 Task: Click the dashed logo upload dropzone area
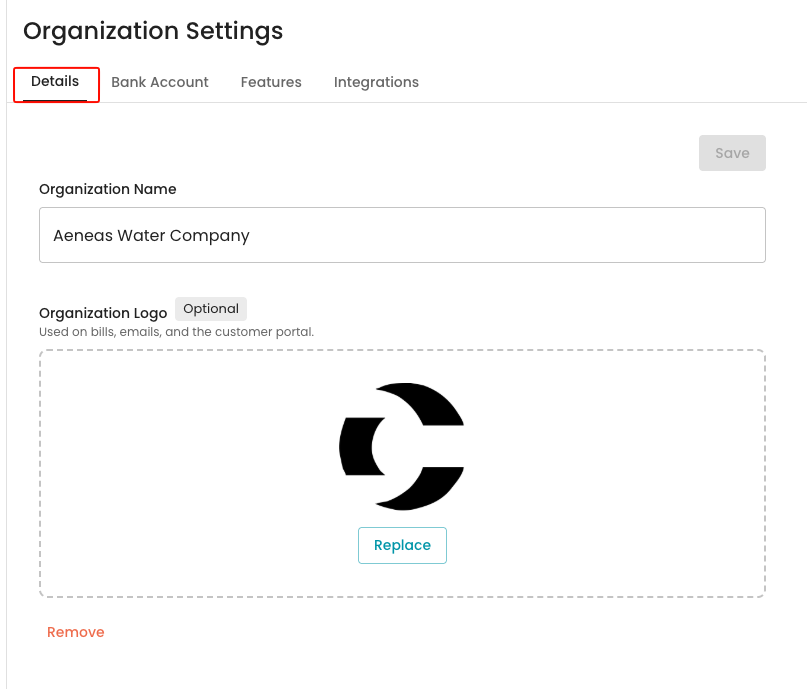pos(402,473)
